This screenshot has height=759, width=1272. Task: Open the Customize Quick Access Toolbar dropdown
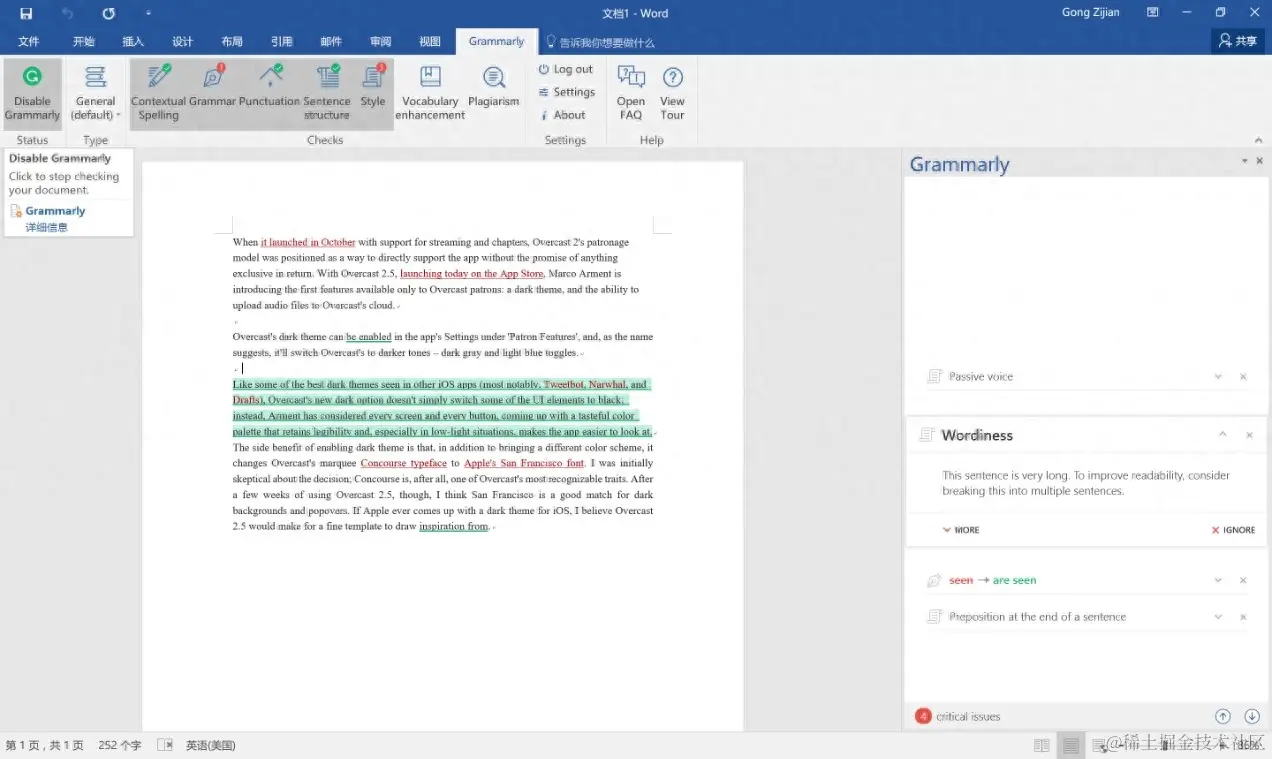[149, 13]
